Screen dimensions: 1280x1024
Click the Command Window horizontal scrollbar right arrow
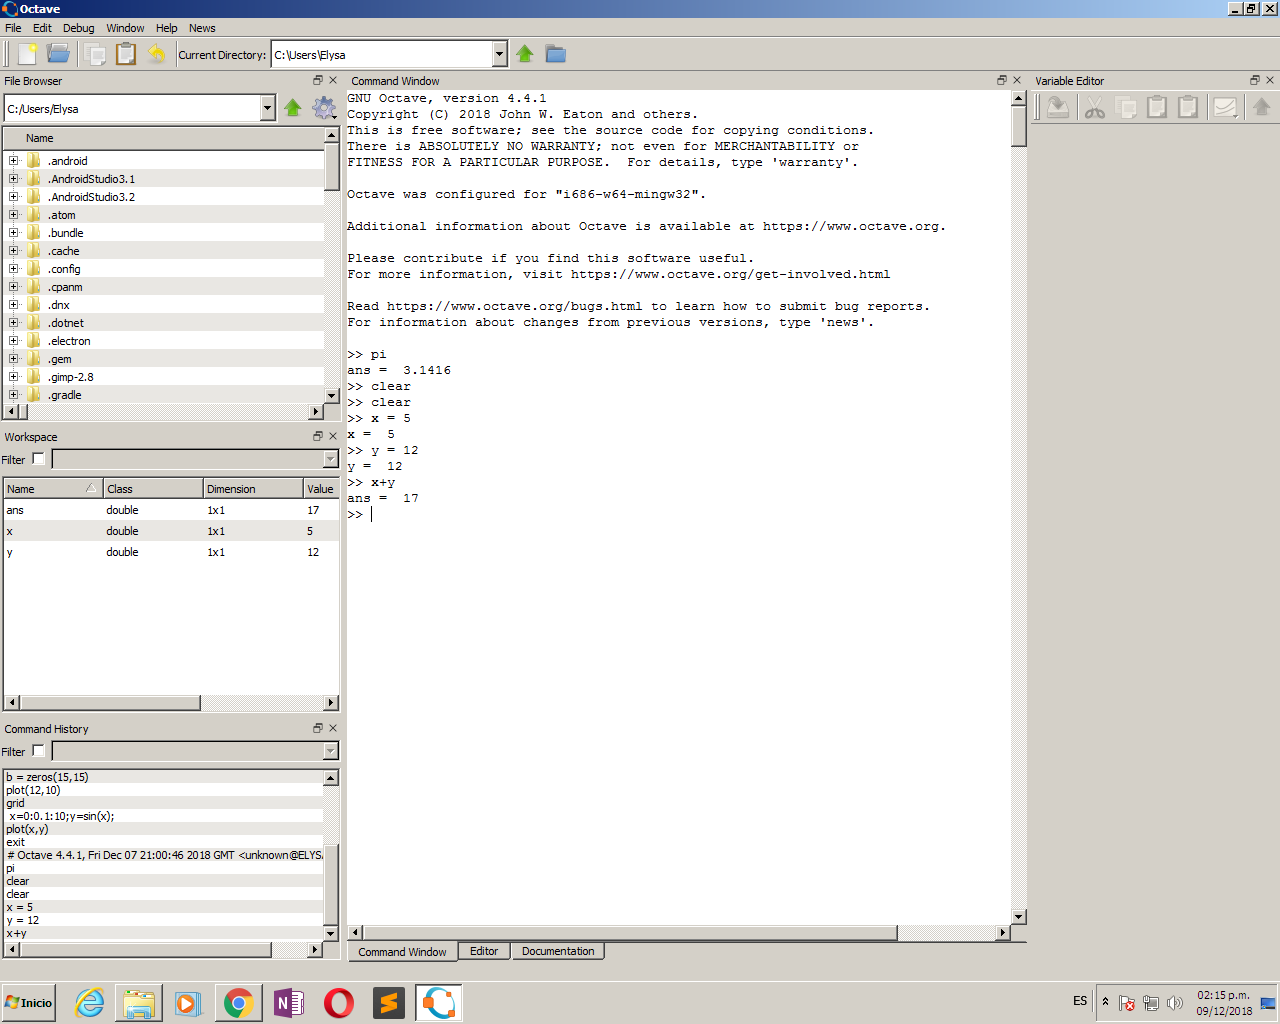pos(1003,932)
